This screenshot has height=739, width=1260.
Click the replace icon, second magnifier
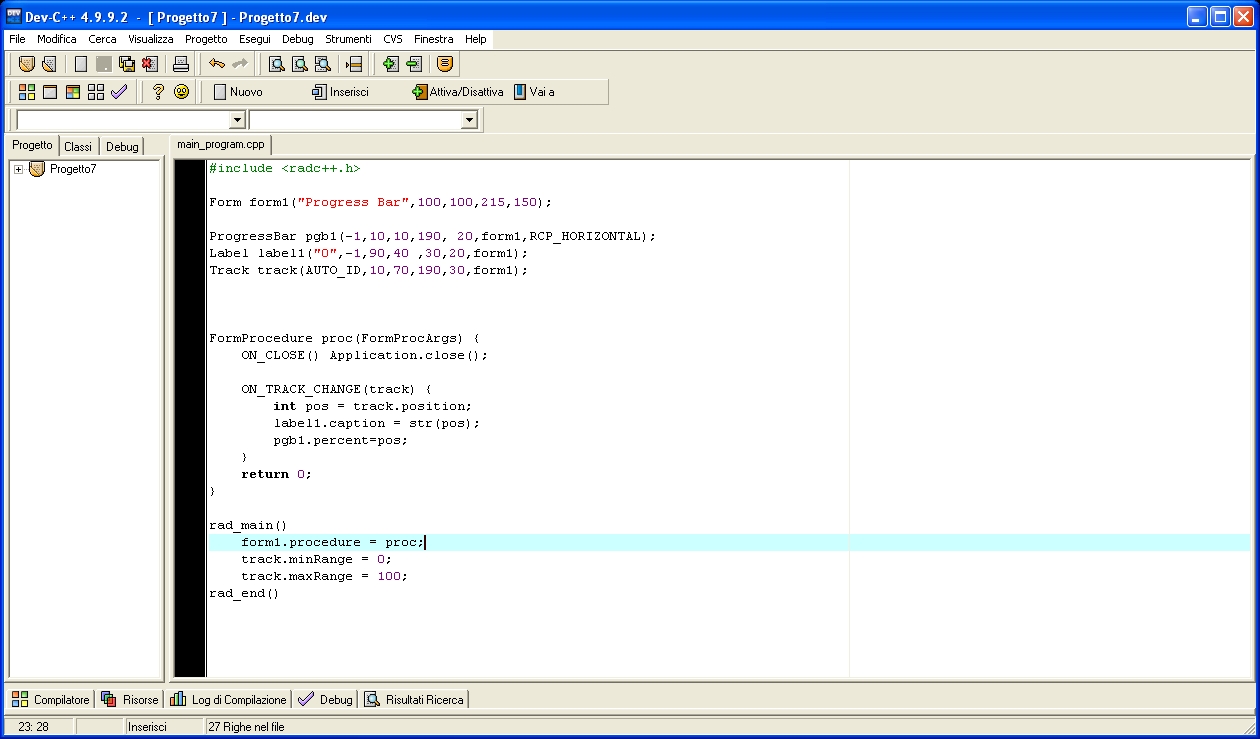[299, 64]
